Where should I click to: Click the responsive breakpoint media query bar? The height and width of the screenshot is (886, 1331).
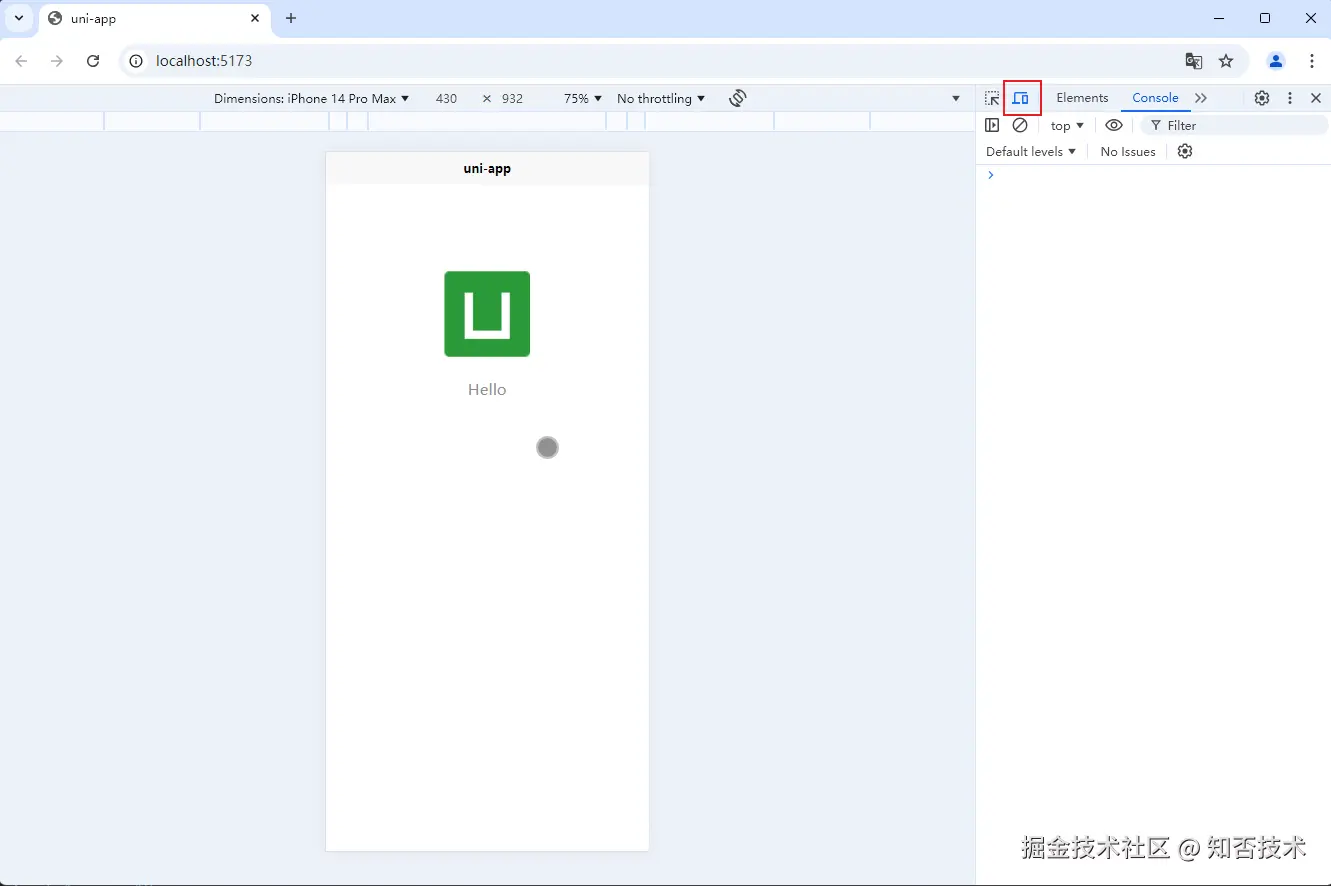click(487, 121)
